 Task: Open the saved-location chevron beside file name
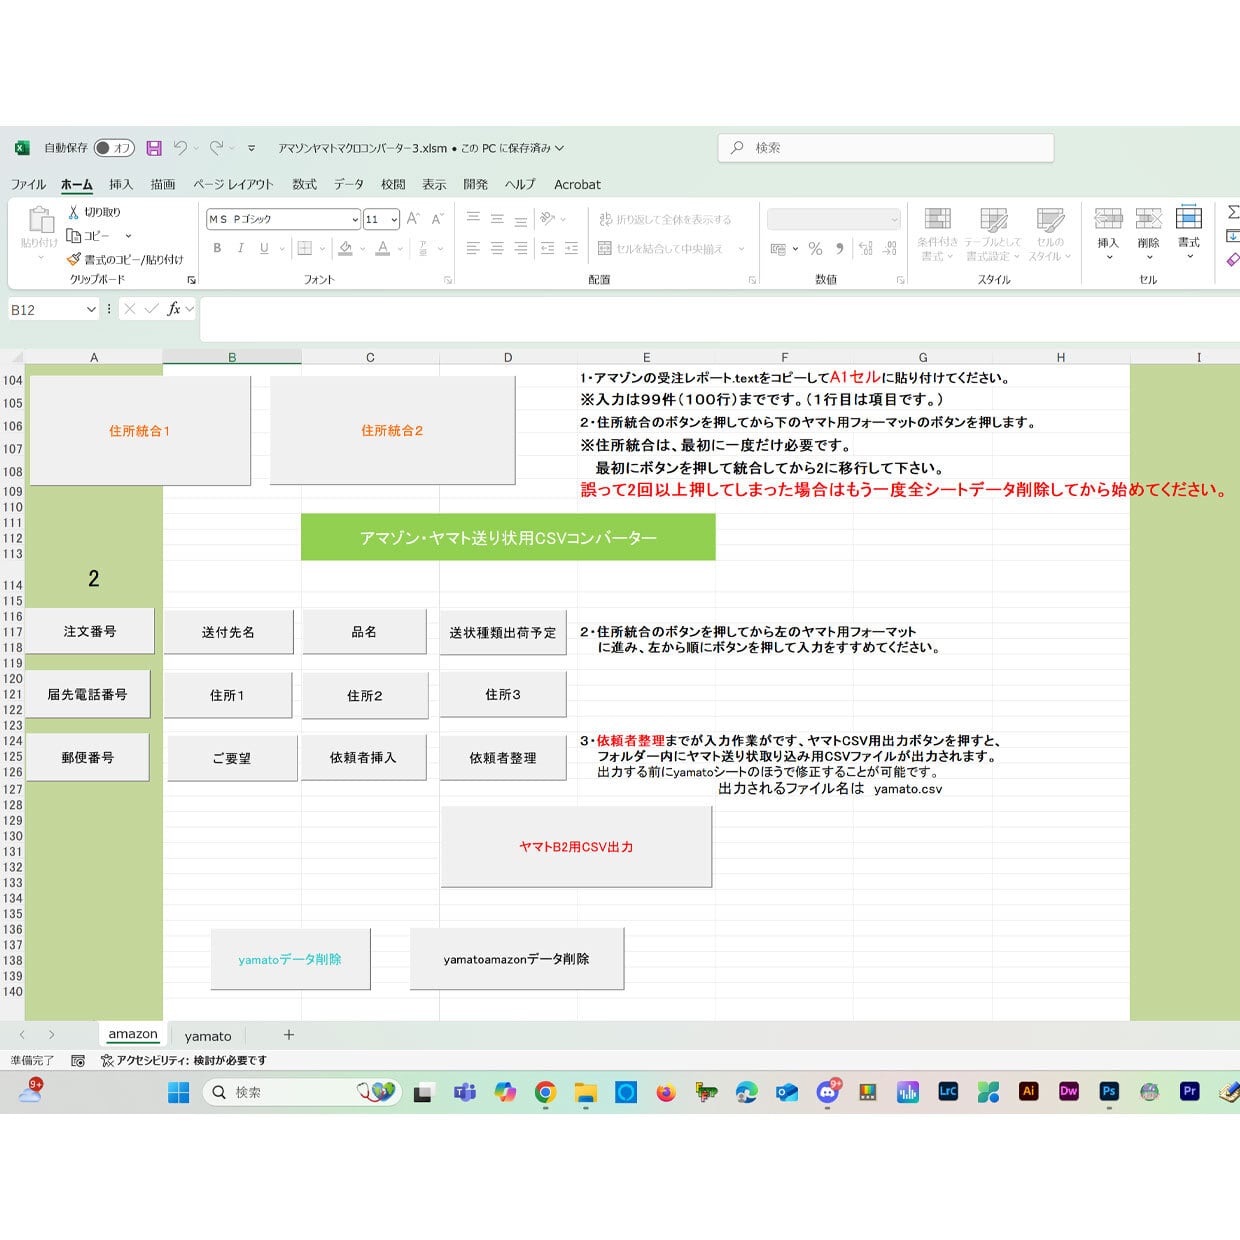pos(560,148)
